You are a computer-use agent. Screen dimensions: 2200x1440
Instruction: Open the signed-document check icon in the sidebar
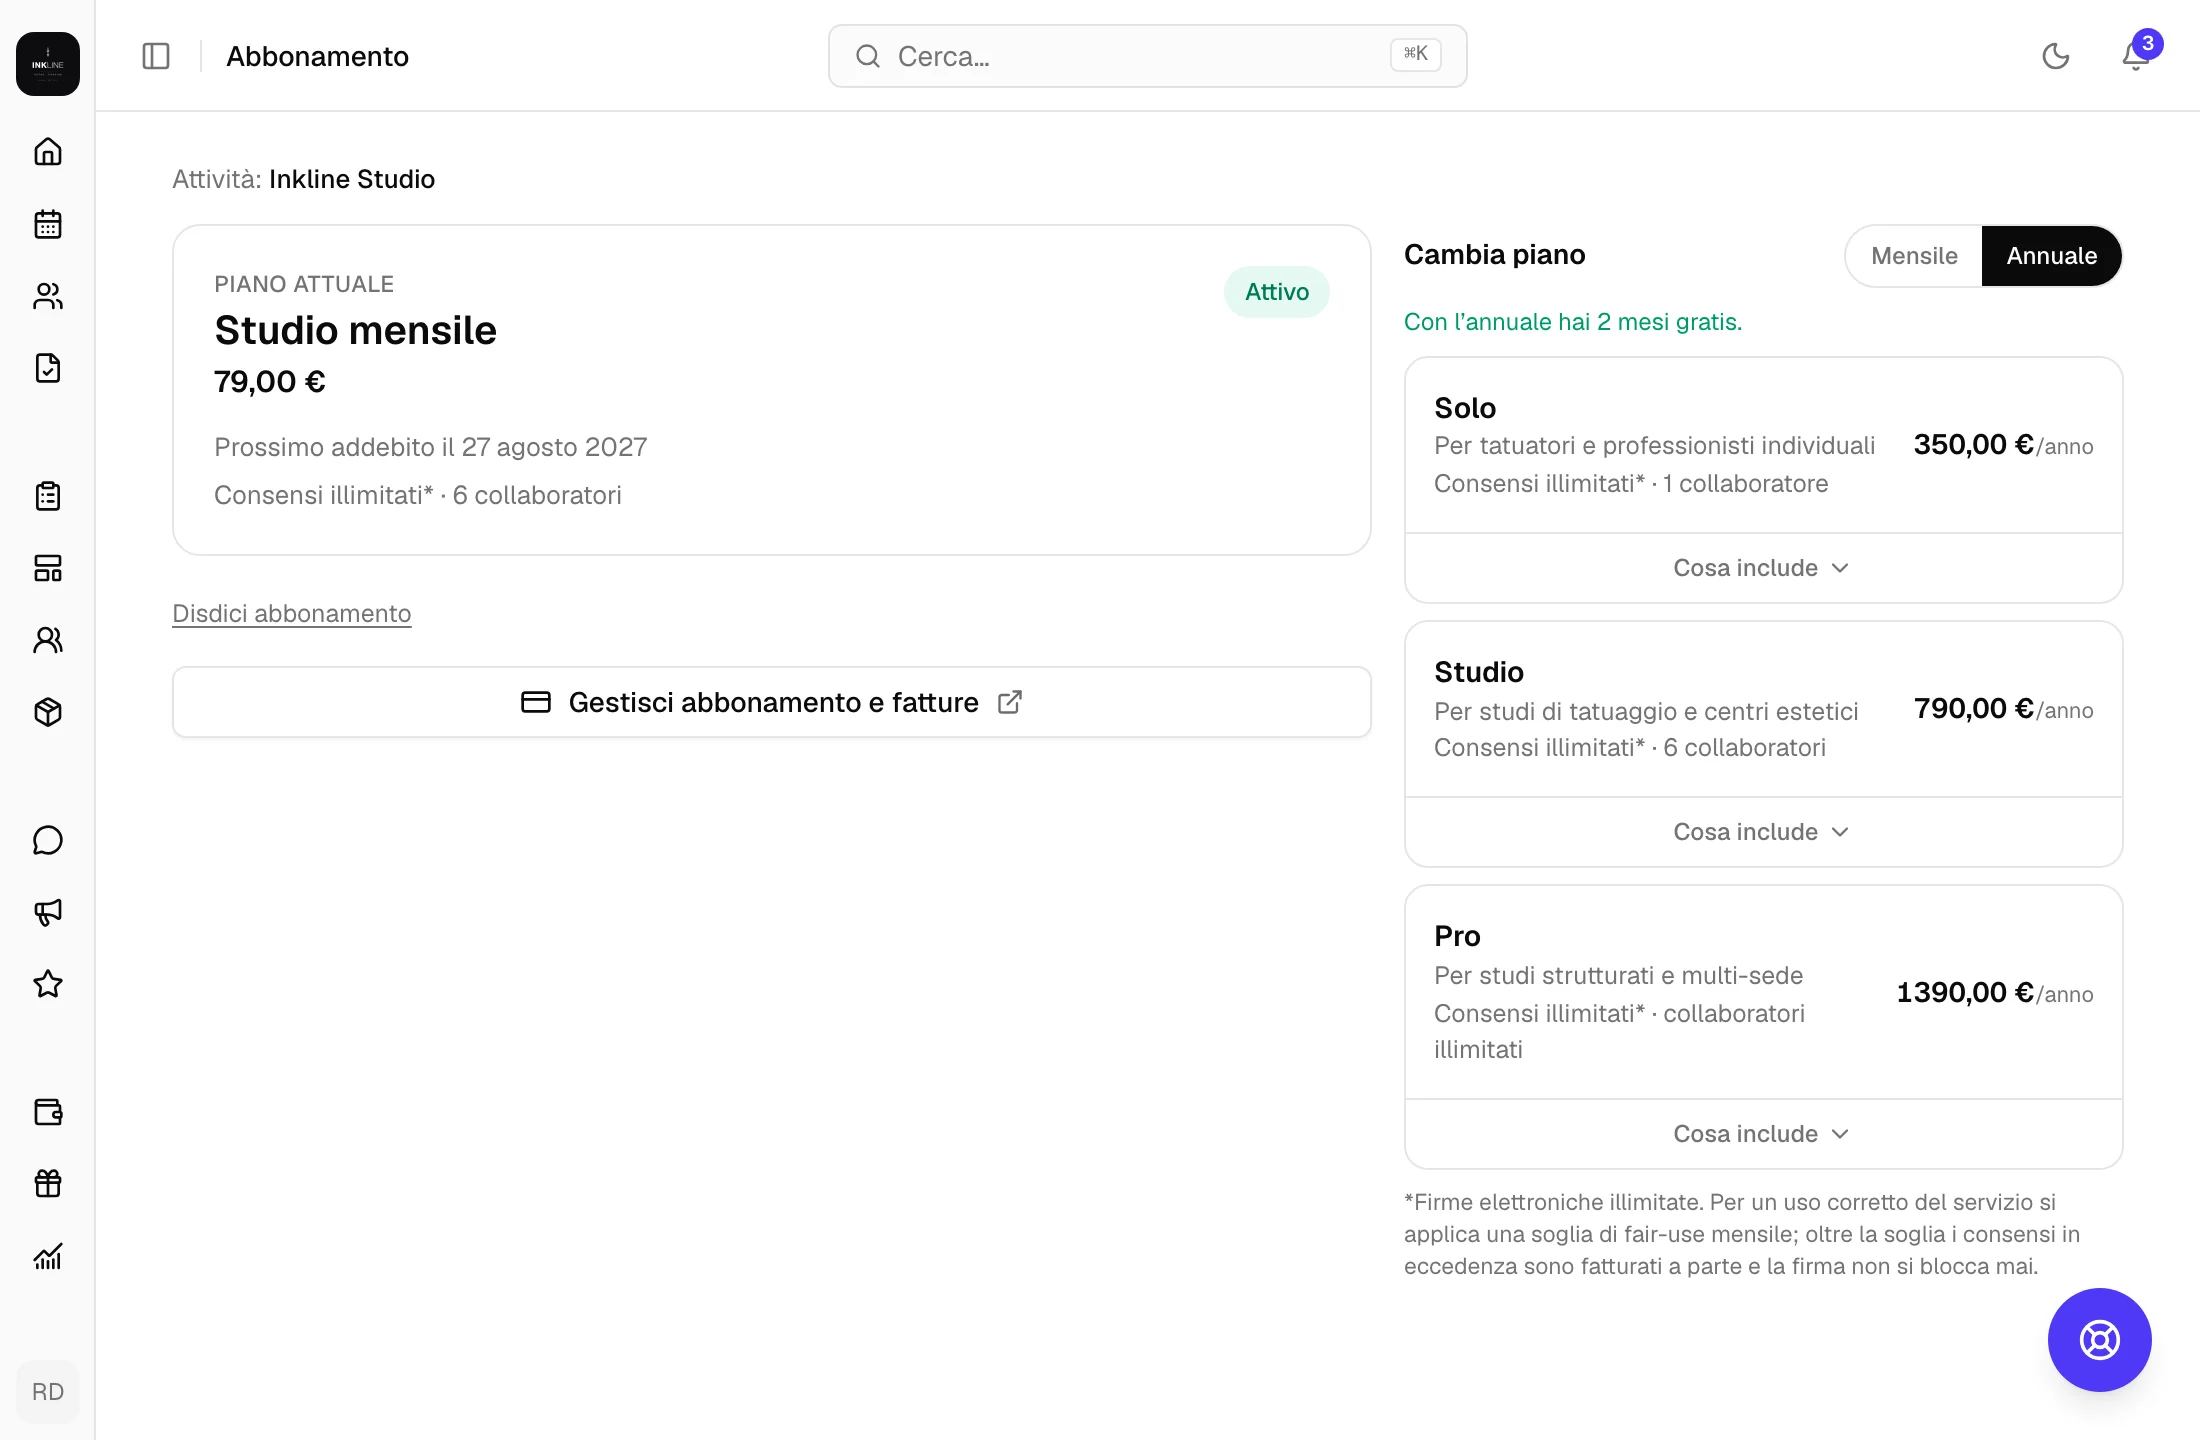pyautogui.click(x=48, y=368)
